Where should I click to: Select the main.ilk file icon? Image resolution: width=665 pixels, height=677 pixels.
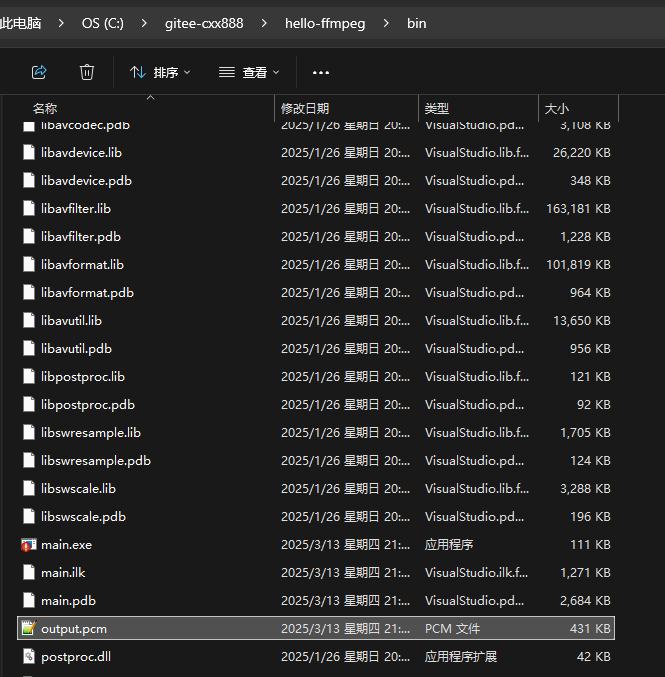28,573
